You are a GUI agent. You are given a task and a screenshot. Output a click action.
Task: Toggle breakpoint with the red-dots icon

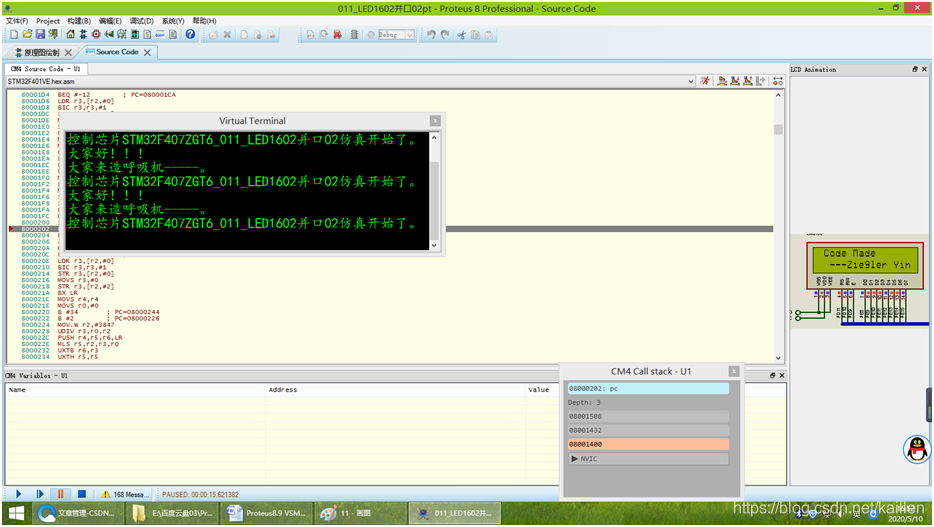778,81
